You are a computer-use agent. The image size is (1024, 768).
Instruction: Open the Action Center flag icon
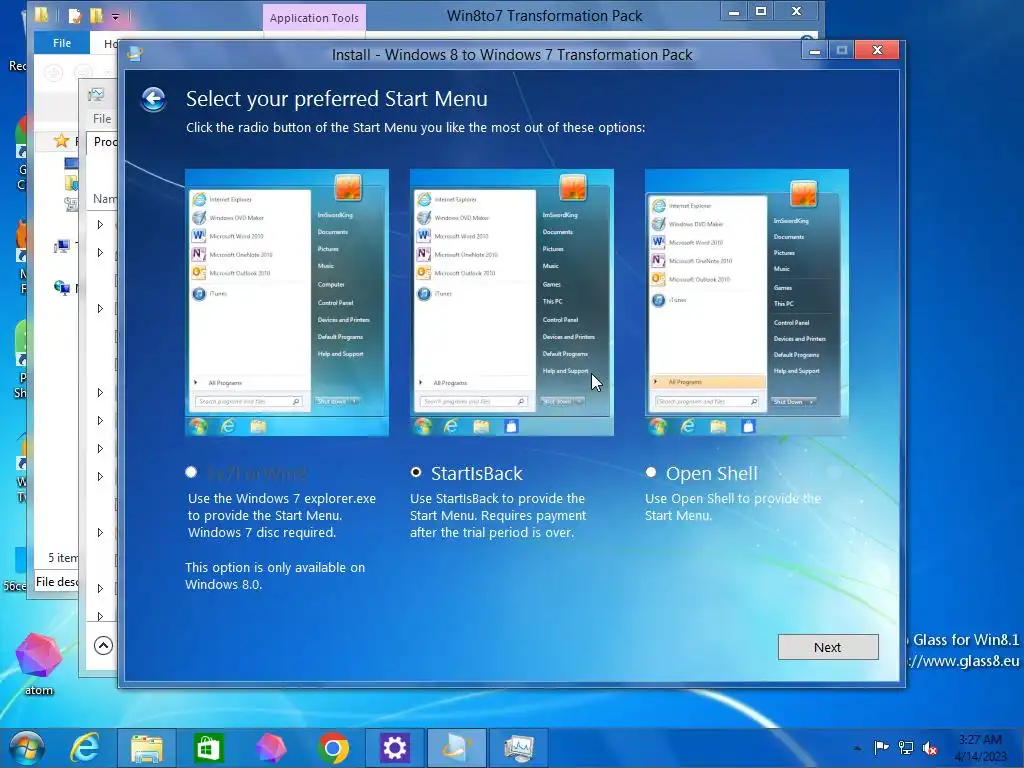coord(882,747)
